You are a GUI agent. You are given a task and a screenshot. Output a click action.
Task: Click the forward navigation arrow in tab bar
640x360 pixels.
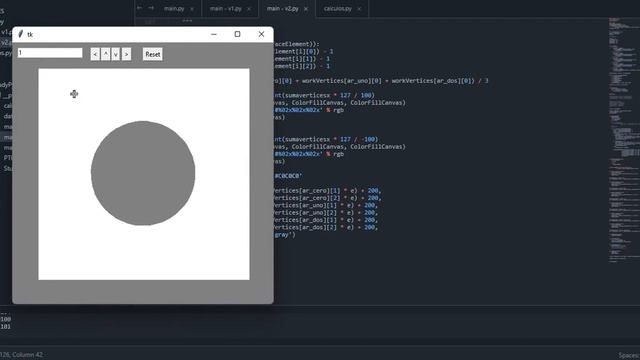click(x=151, y=8)
